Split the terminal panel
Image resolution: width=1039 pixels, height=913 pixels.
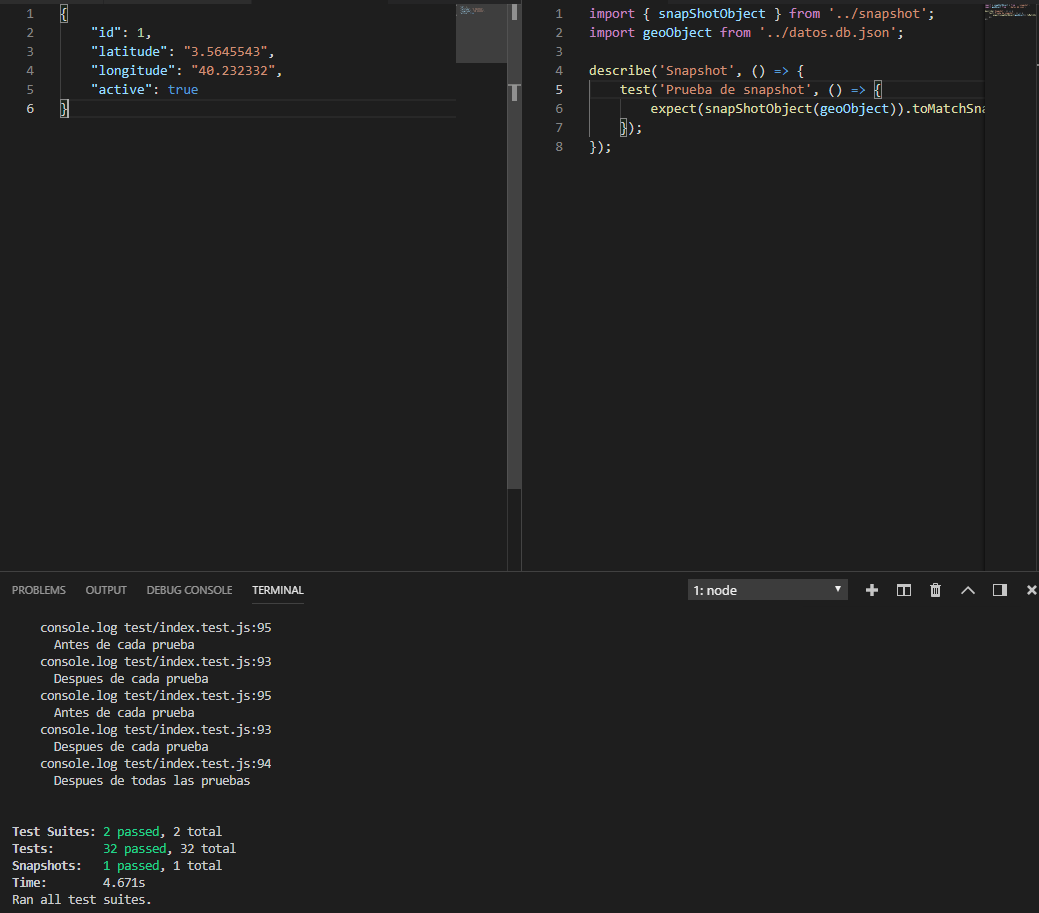904,590
